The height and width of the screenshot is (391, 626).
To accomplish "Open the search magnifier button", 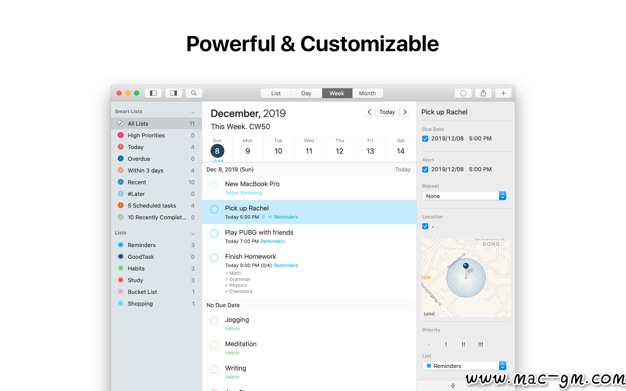I will [x=194, y=93].
